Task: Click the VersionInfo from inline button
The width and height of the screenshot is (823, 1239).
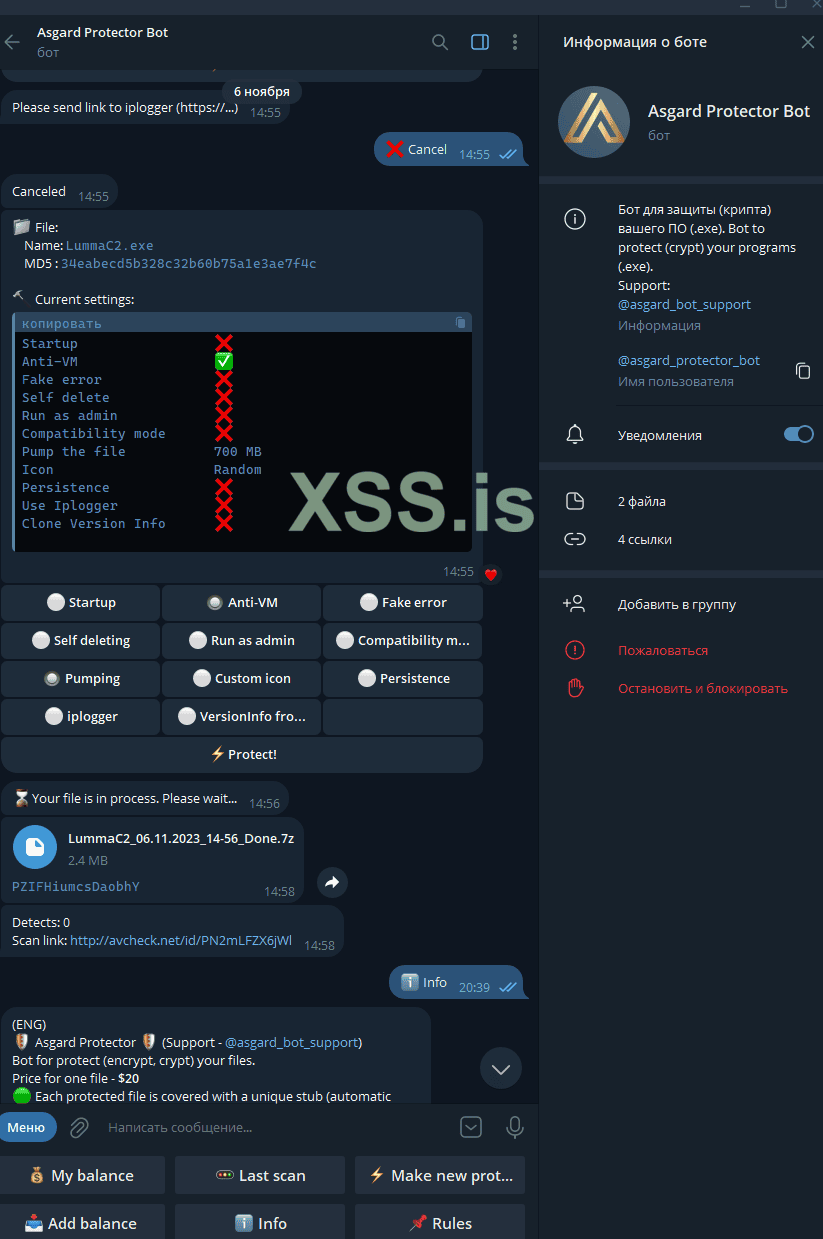Action: pyautogui.click(x=242, y=717)
